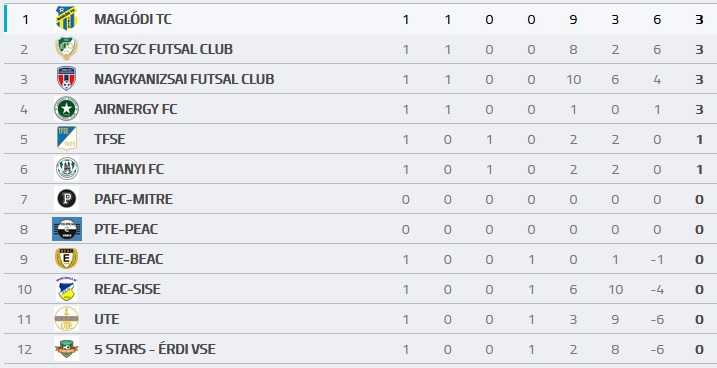Click the REAC-SISE yellow shield logo
The width and height of the screenshot is (717, 368).
point(66,289)
